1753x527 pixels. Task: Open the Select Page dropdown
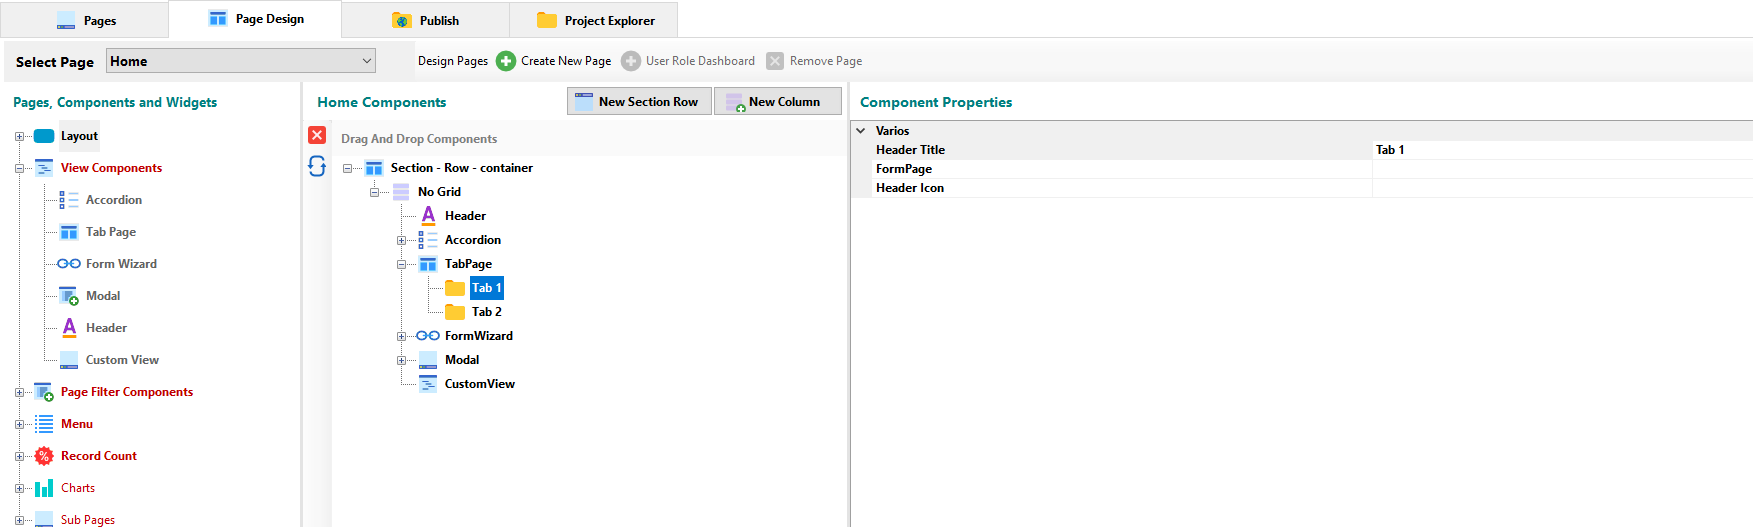[x=366, y=61]
